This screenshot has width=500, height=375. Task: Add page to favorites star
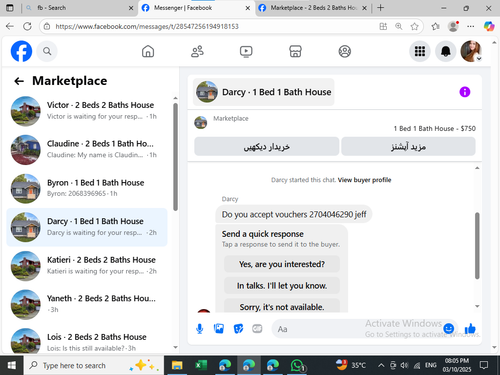point(414,26)
